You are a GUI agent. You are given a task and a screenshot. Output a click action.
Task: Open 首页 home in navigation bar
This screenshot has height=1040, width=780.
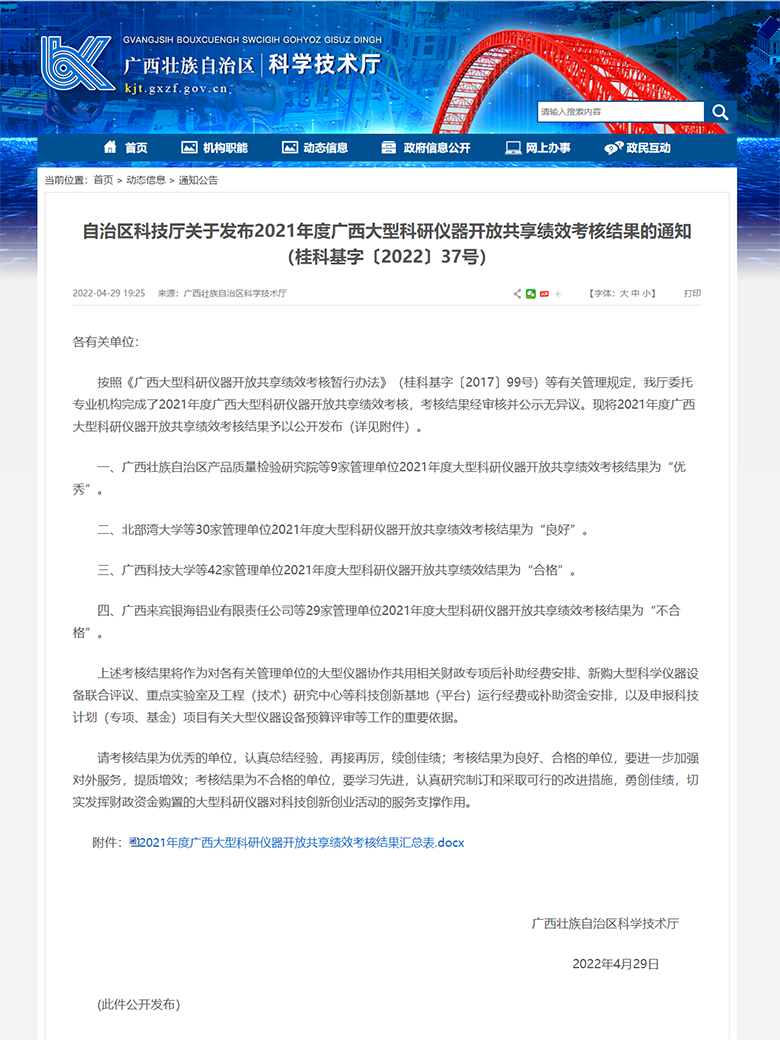(x=125, y=148)
